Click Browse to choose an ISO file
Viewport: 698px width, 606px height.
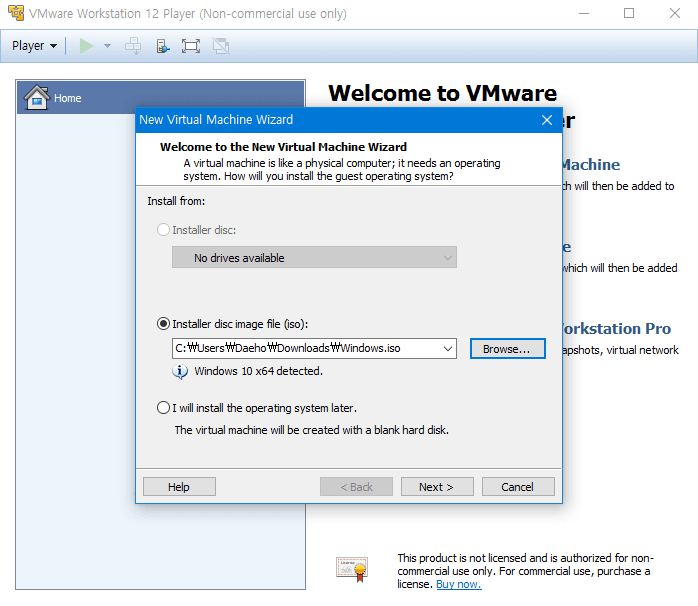coord(507,349)
